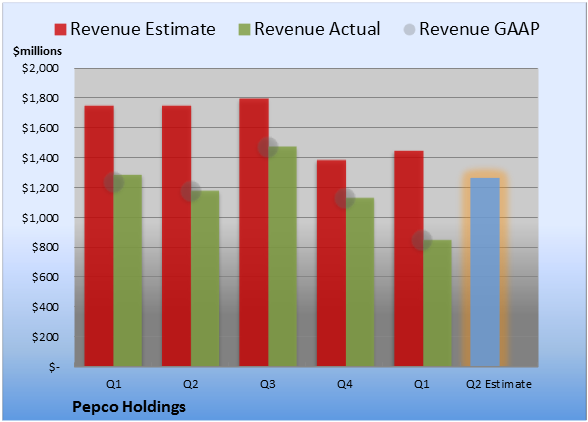Click the 'Pepco Holdings' chart title
The image size is (588, 422).
[x=129, y=407]
